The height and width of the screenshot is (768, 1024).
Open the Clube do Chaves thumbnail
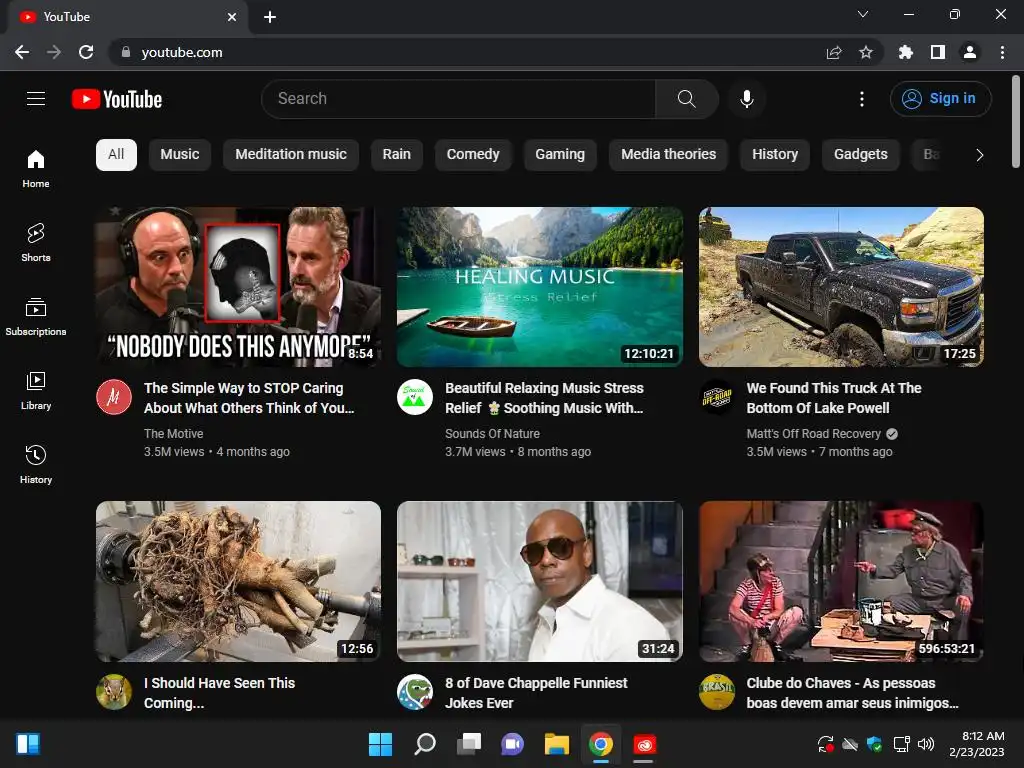(841, 581)
